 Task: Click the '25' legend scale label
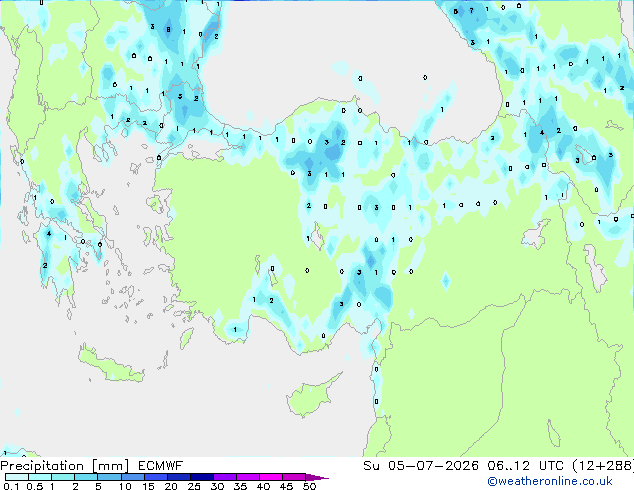[x=194, y=486]
